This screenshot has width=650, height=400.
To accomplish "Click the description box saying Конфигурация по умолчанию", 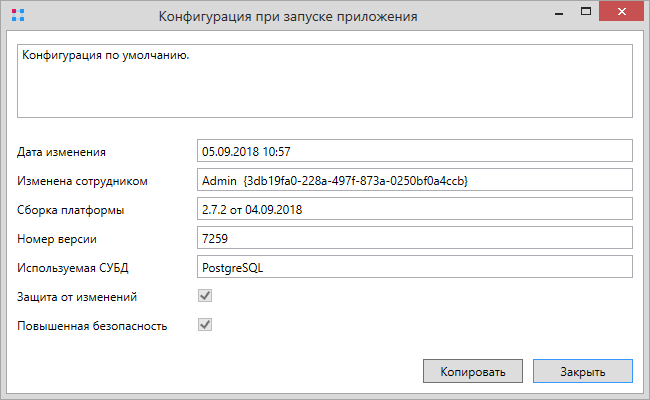I will [325, 81].
